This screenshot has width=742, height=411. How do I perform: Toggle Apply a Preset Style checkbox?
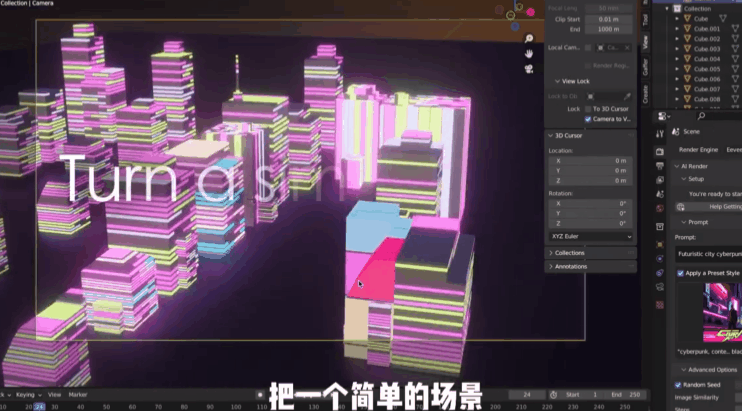(x=680, y=273)
